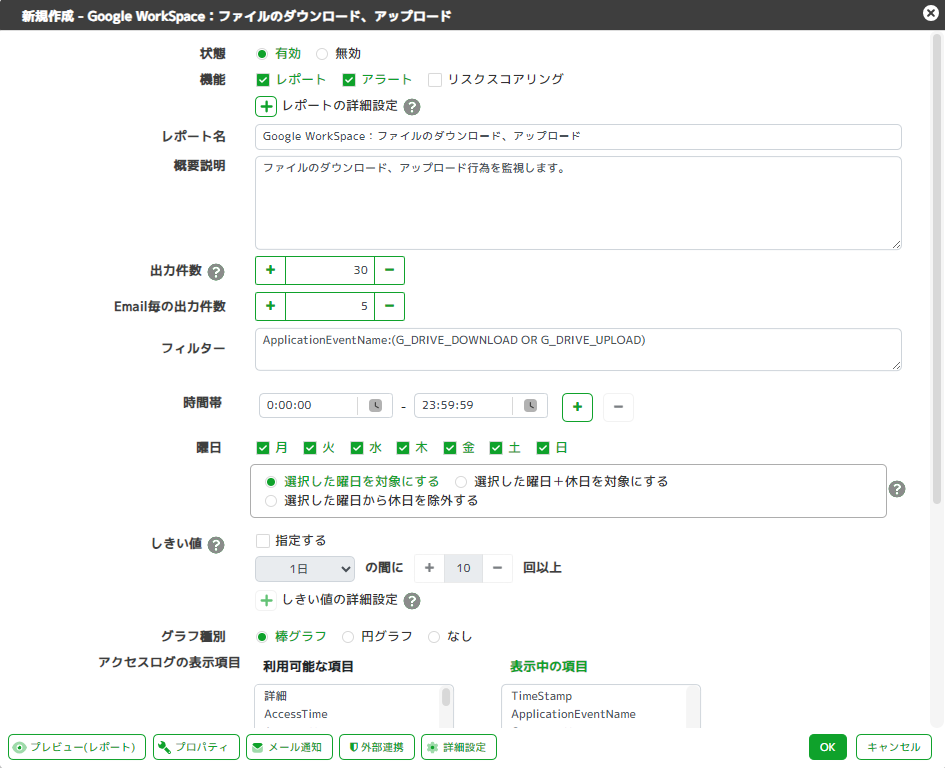Decrease Email毎の出力件数 with minus button
Image resolution: width=945 pixels, height=768 pixels.
tap(389, 306)
